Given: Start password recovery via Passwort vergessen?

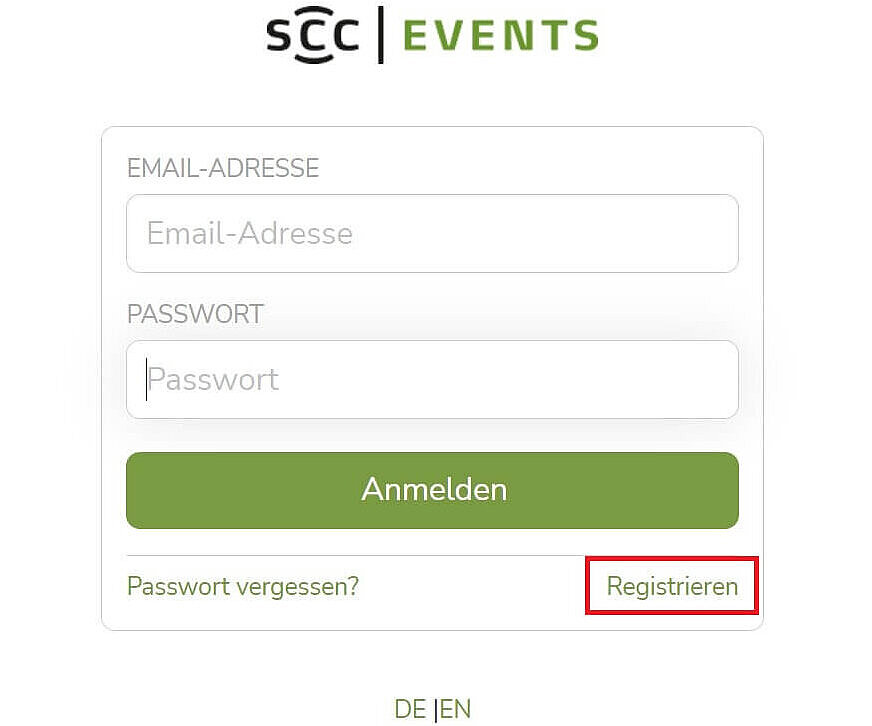Looking at the screenshot, I should [x=243, y=586].
